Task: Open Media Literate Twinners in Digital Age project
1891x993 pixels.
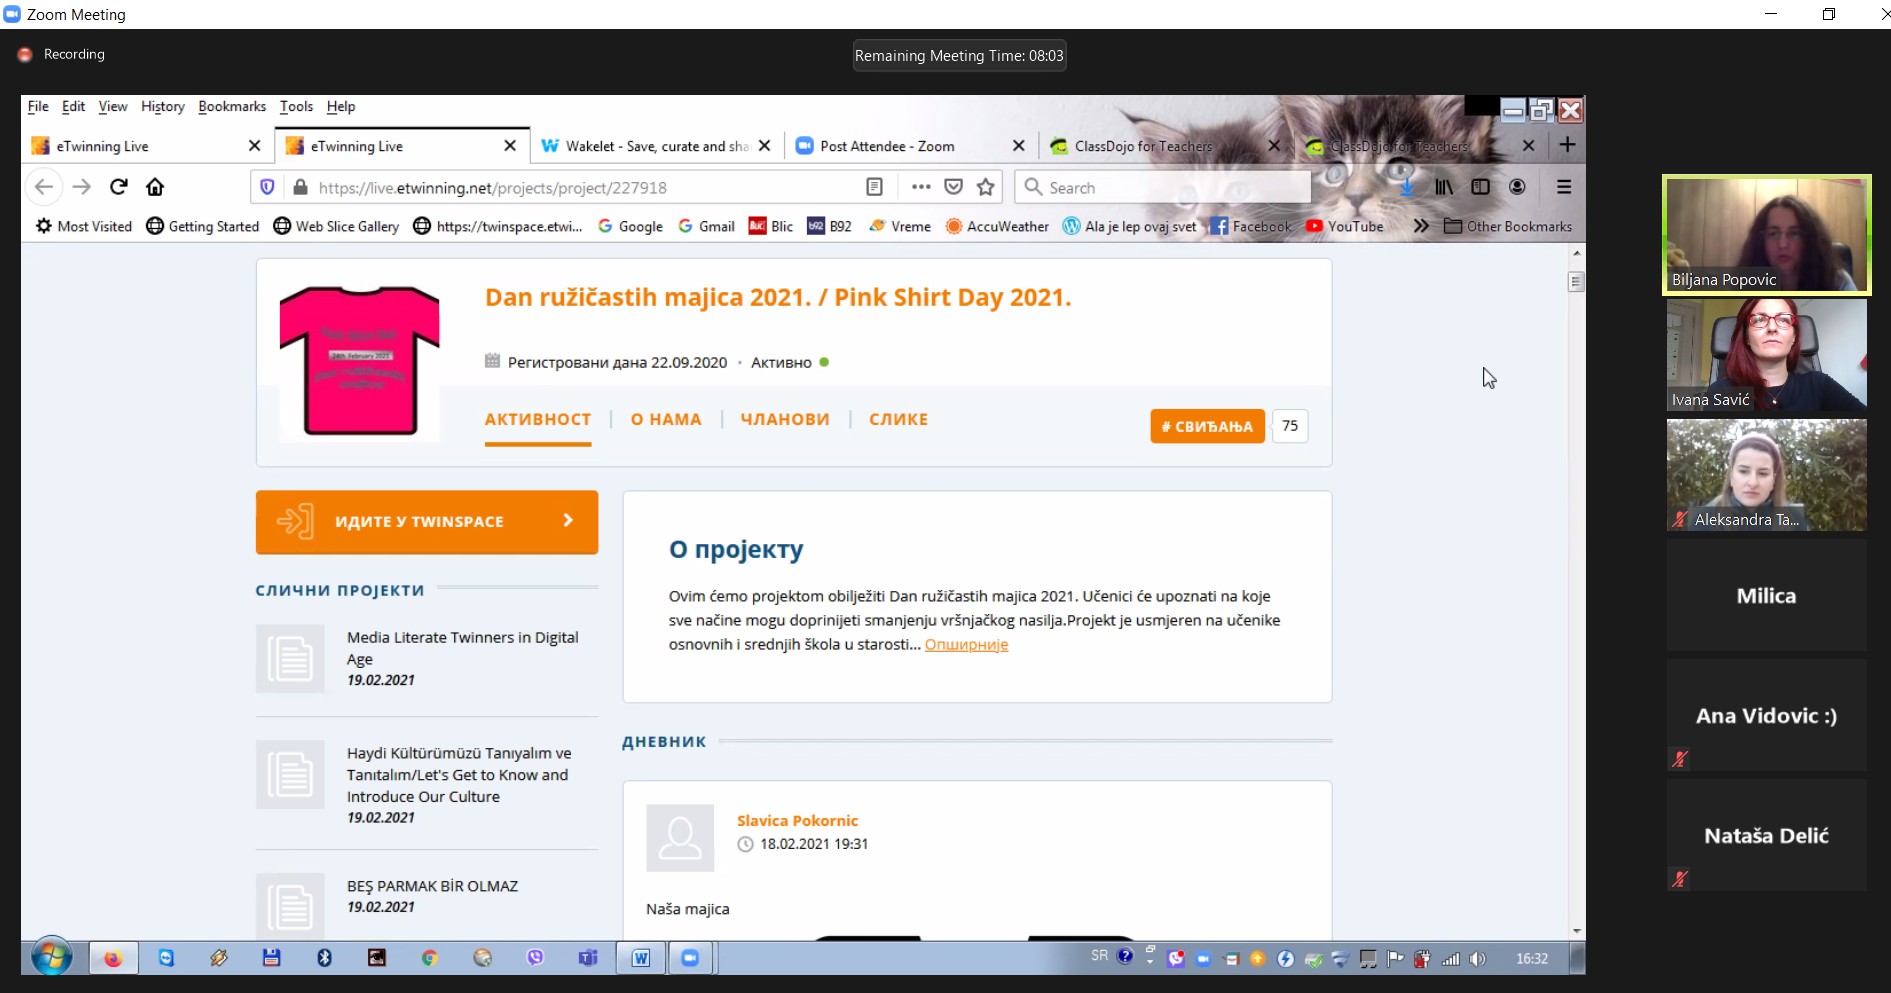Action: (x=462, y=648)
